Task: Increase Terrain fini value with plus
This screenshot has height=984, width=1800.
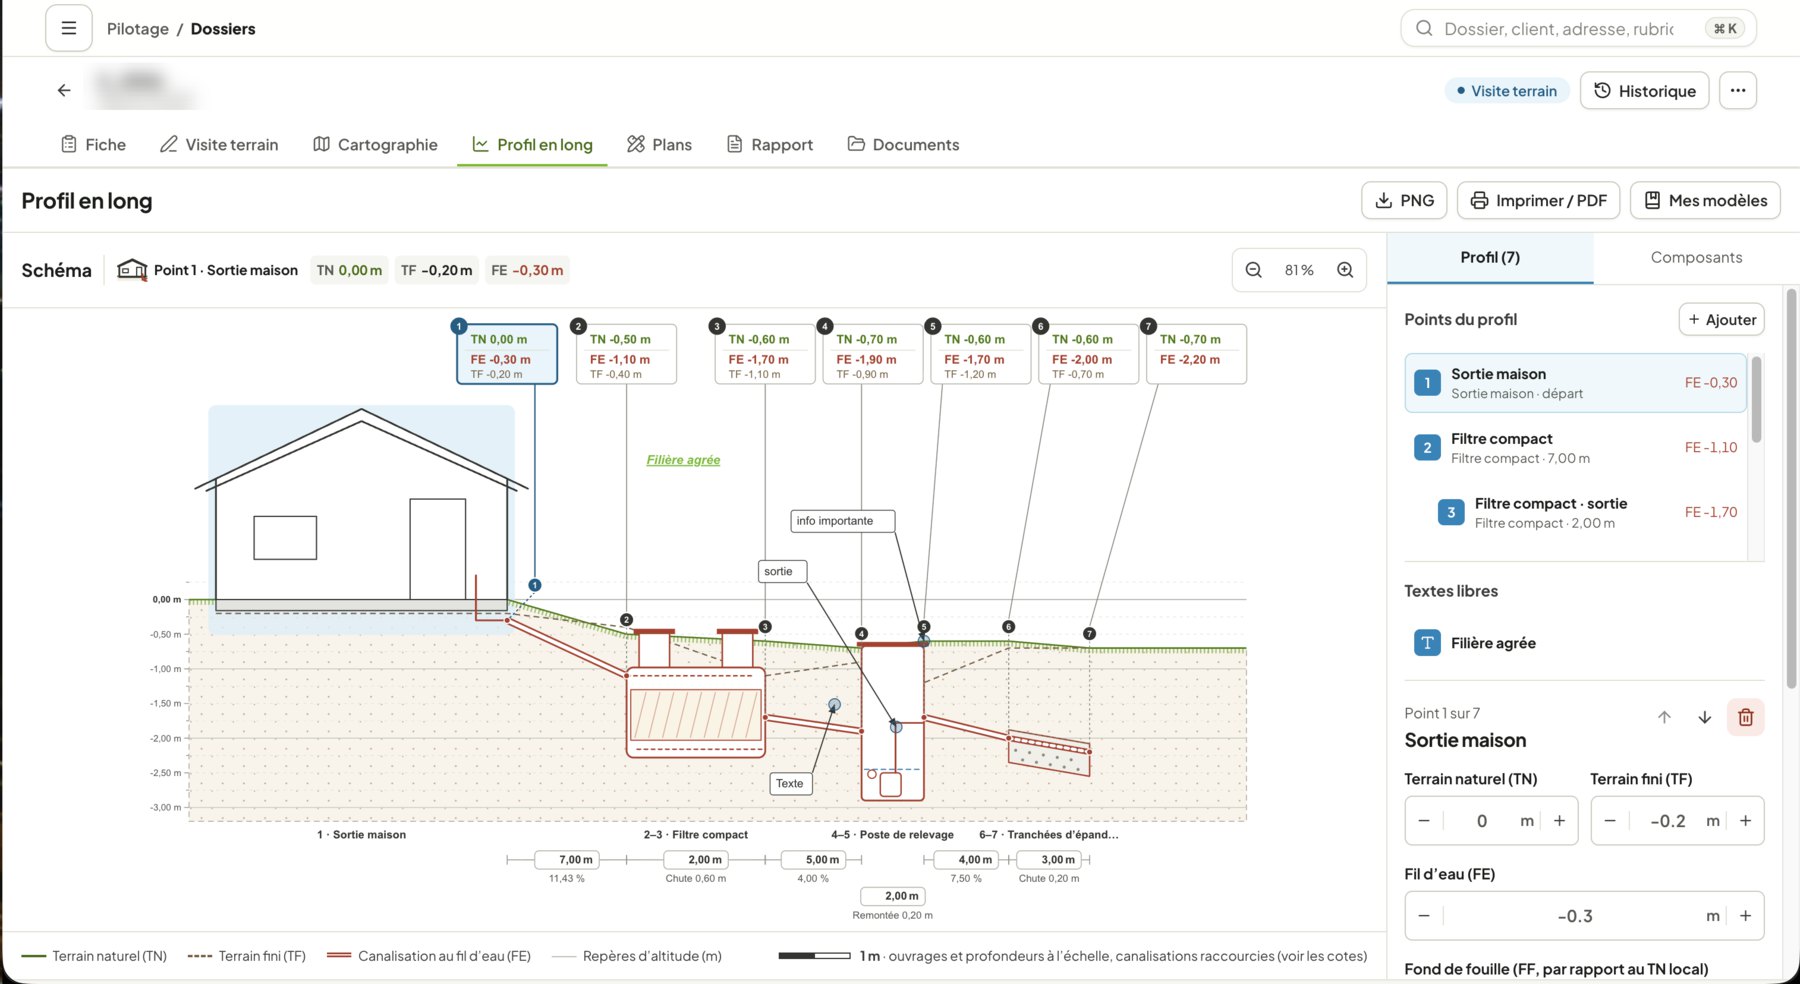Action: tap(1745, 821)
